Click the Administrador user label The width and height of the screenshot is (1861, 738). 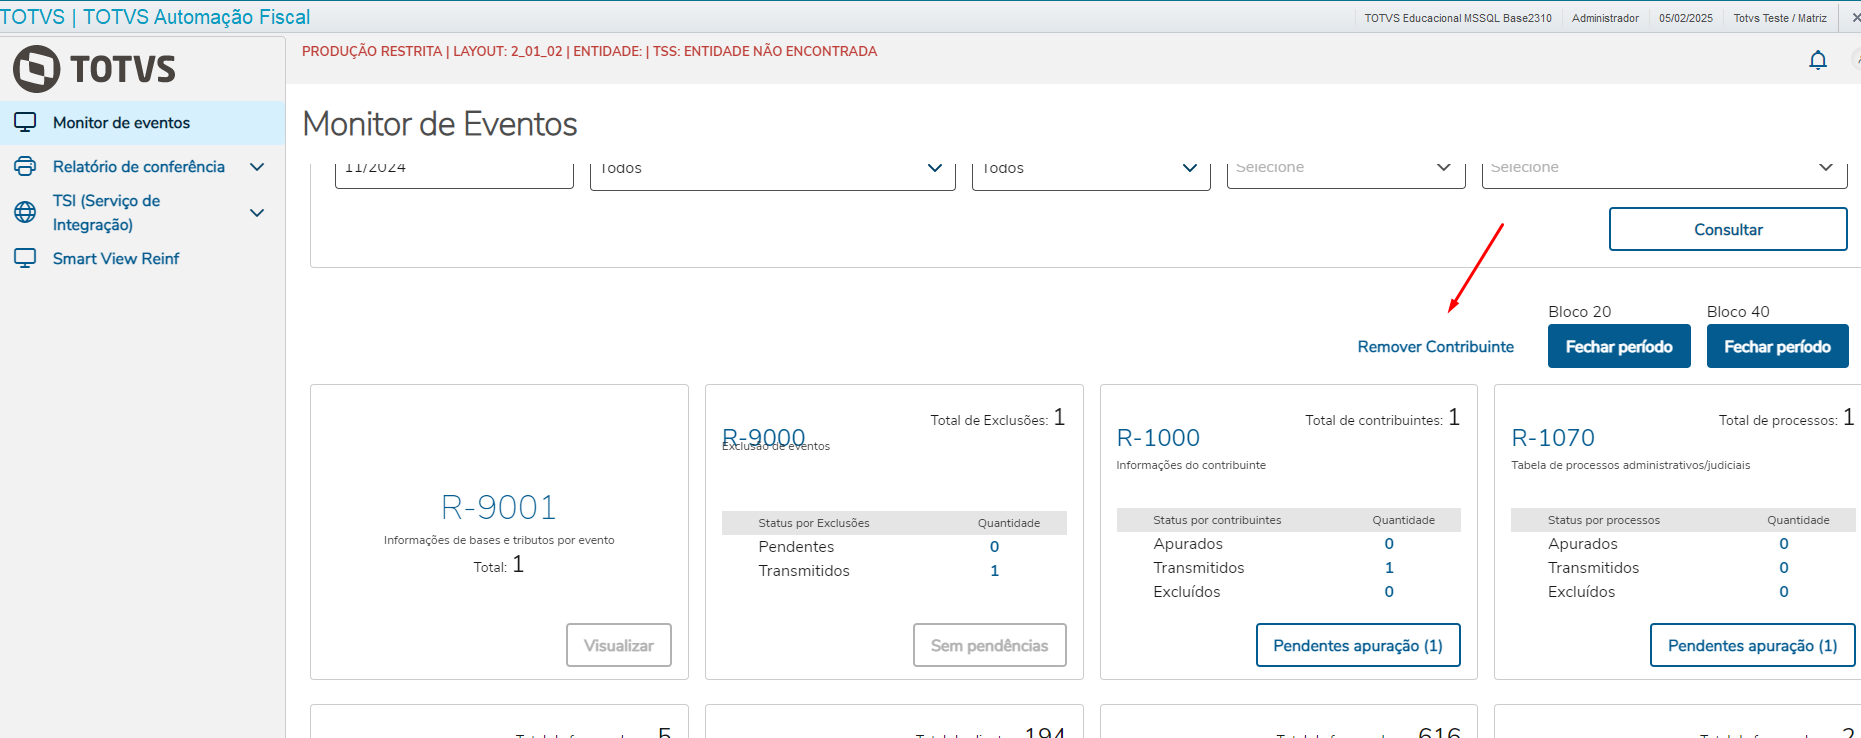click(1605, 18)
